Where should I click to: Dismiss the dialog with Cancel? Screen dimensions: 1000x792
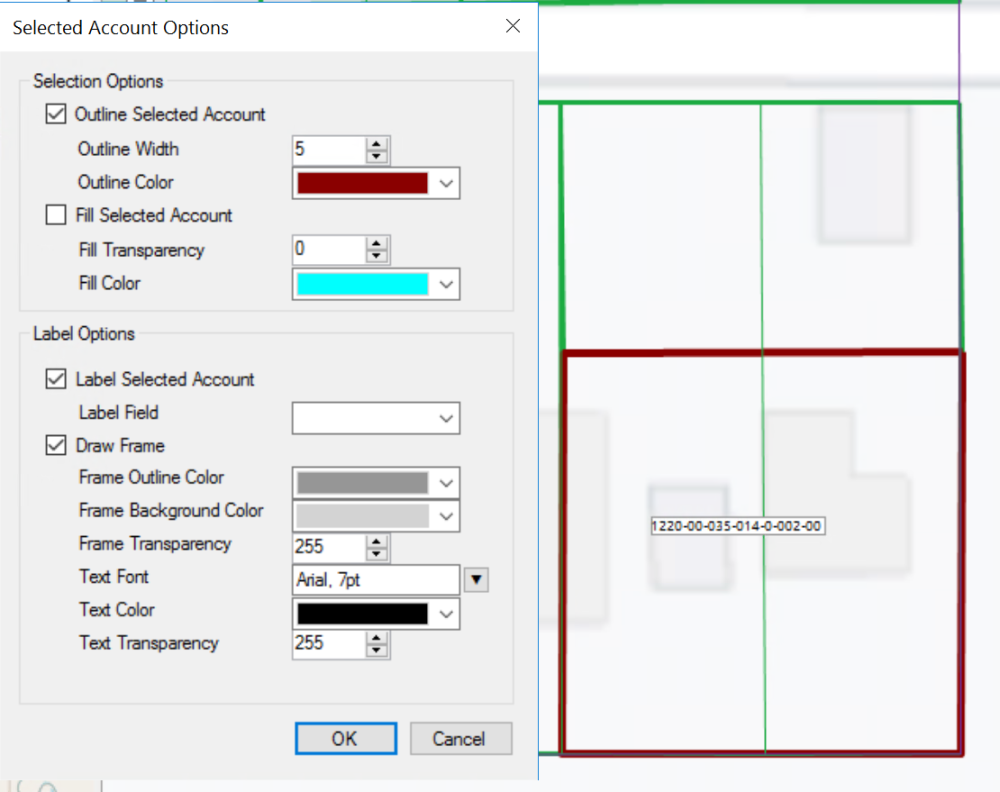460,738
